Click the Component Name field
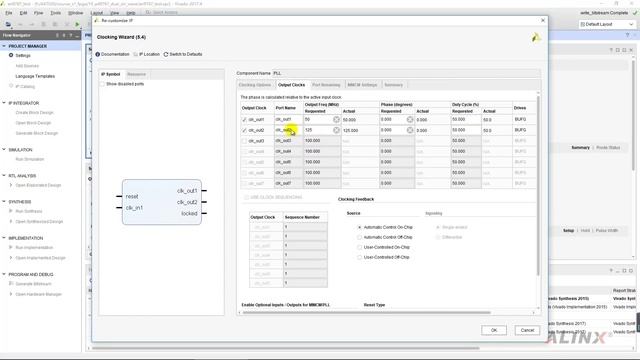 tap(406, 73)
